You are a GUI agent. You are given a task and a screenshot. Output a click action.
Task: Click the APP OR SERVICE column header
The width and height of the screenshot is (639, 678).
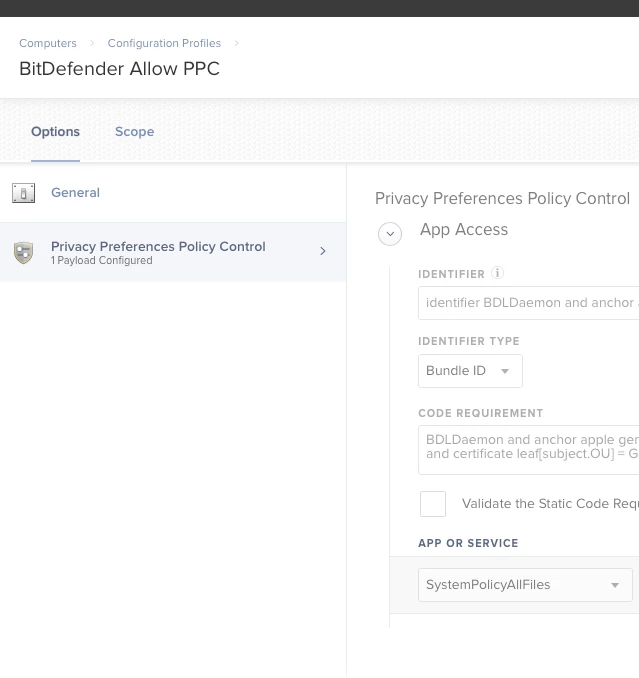click(x=468, y=543)
